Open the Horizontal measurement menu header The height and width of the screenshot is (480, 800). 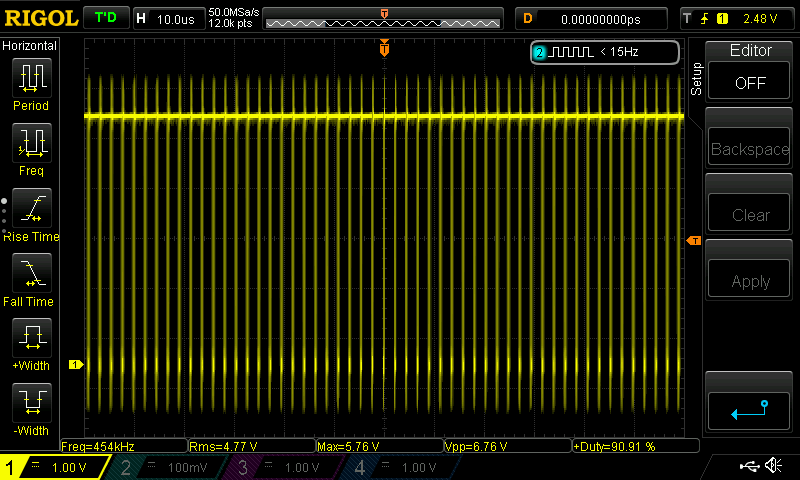tap(30, 46)
